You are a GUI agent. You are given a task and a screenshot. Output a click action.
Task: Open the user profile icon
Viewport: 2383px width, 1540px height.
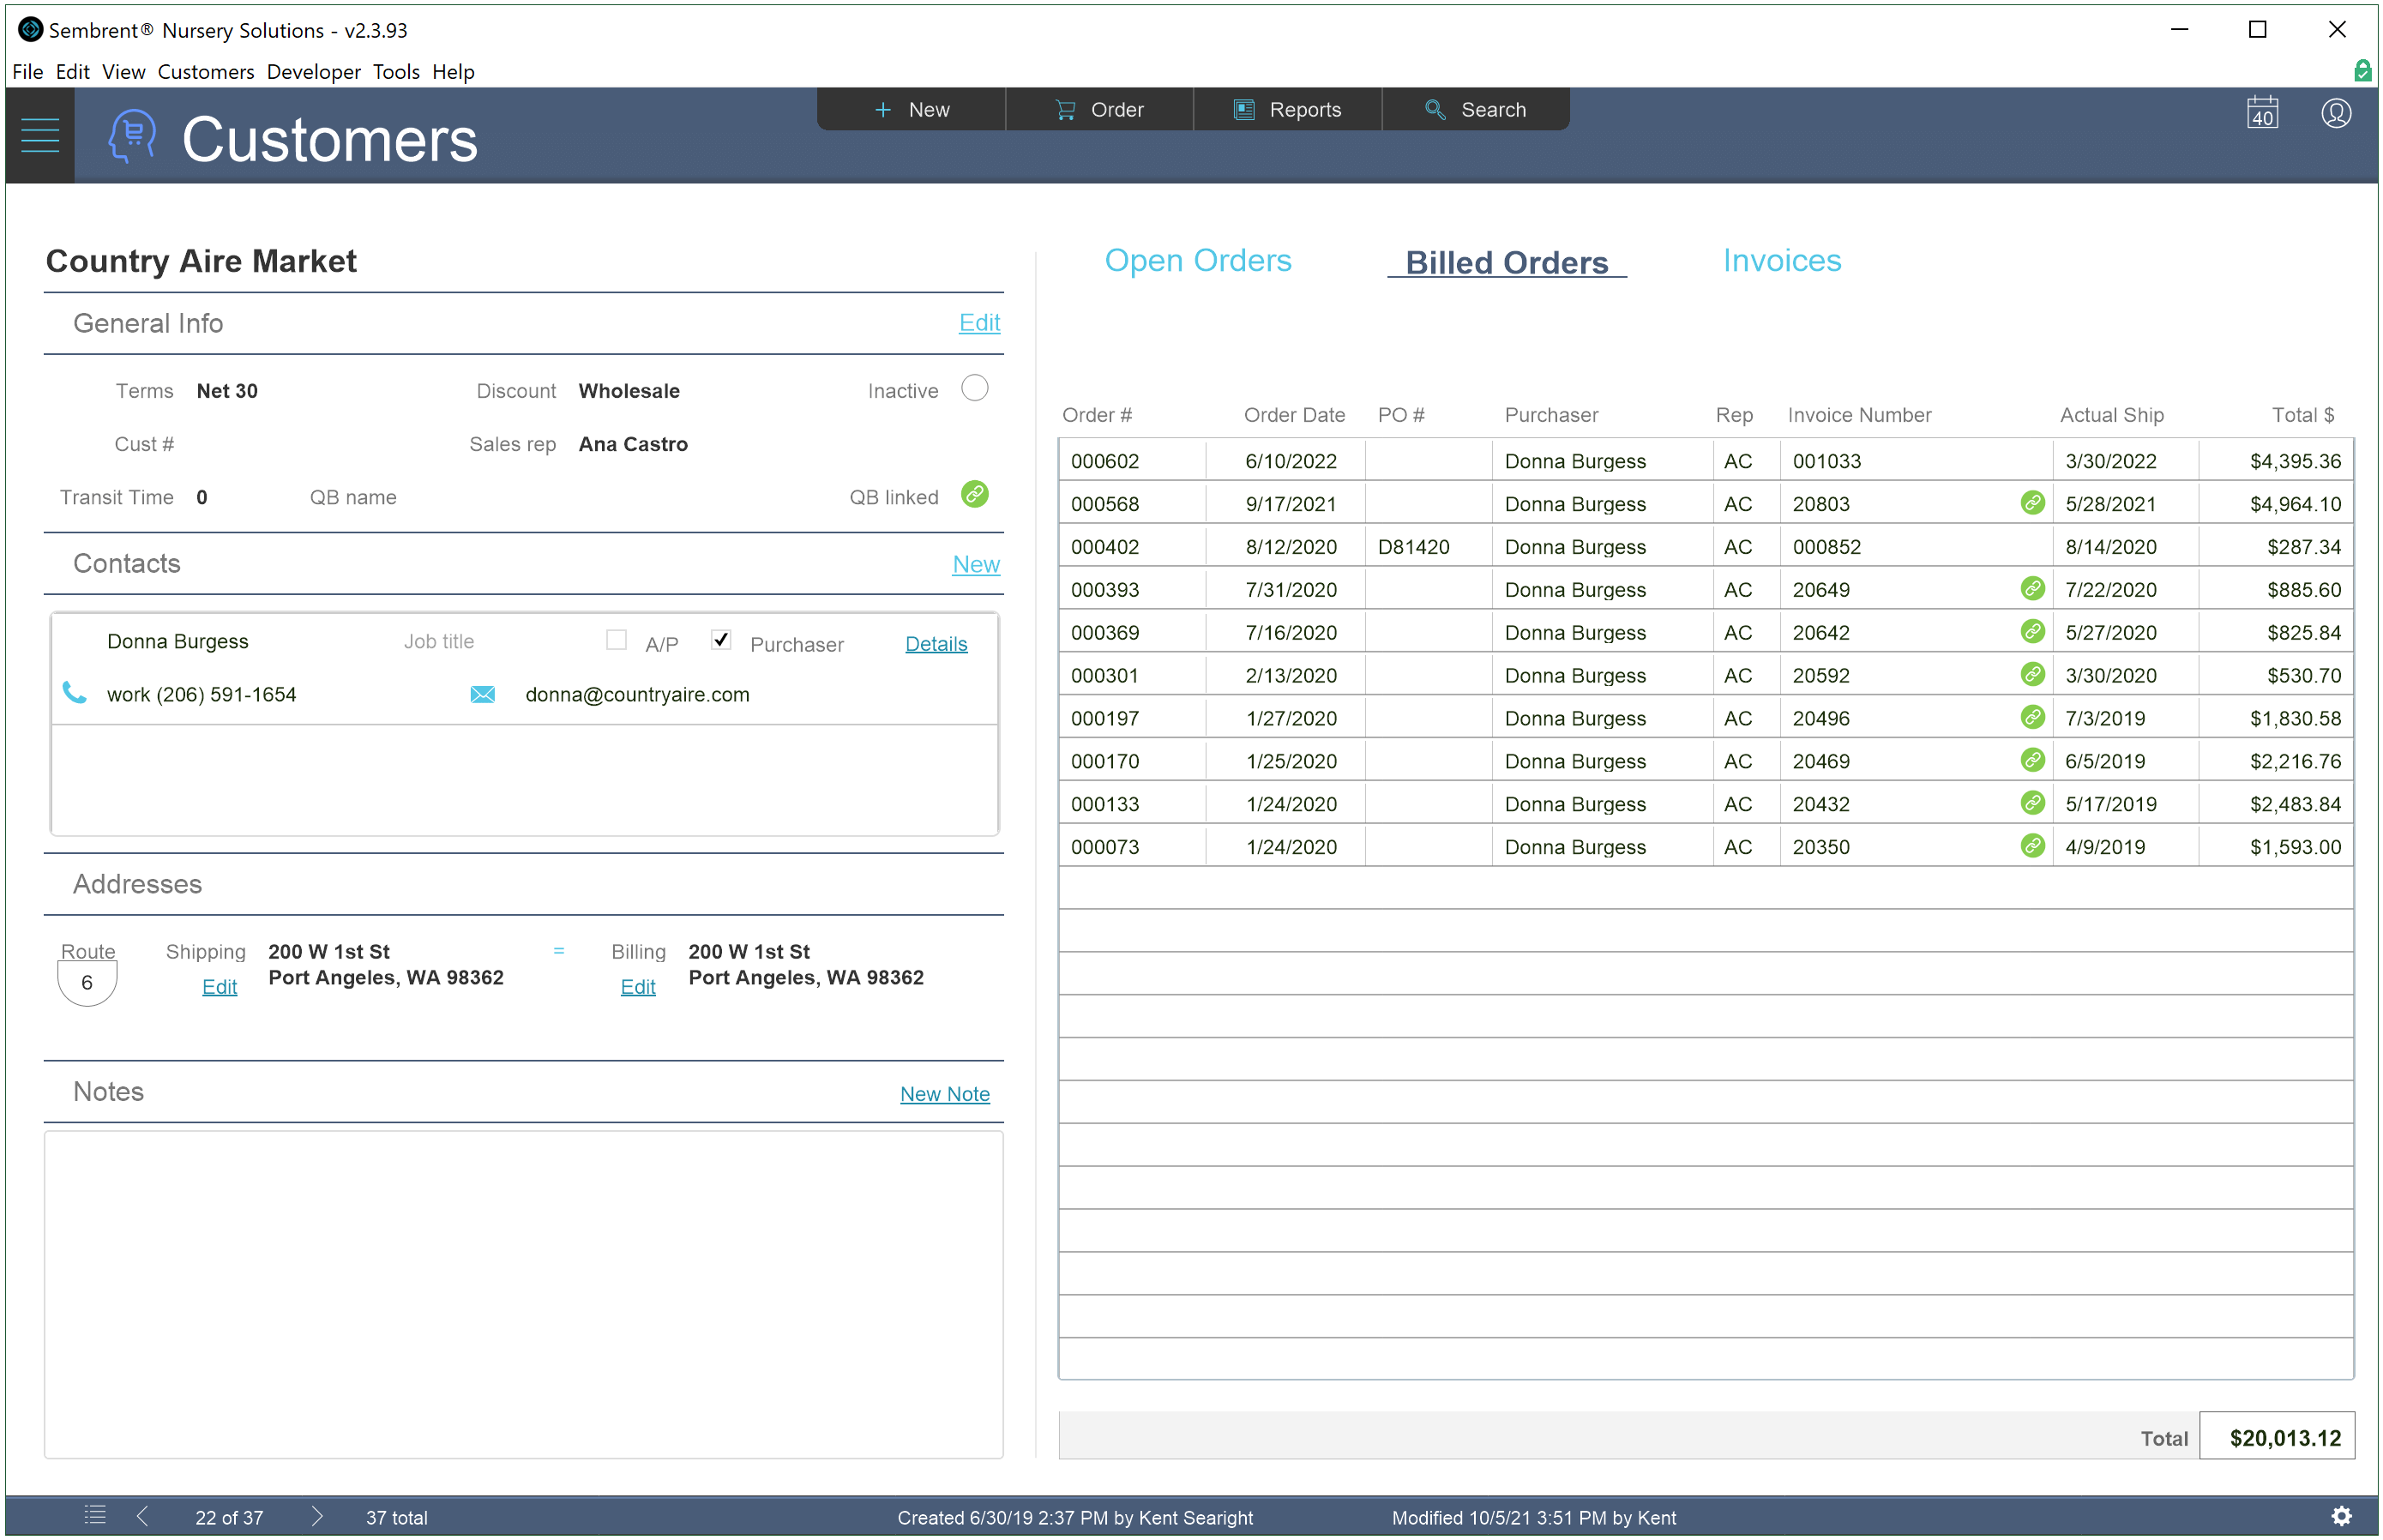coord(2335,113)
